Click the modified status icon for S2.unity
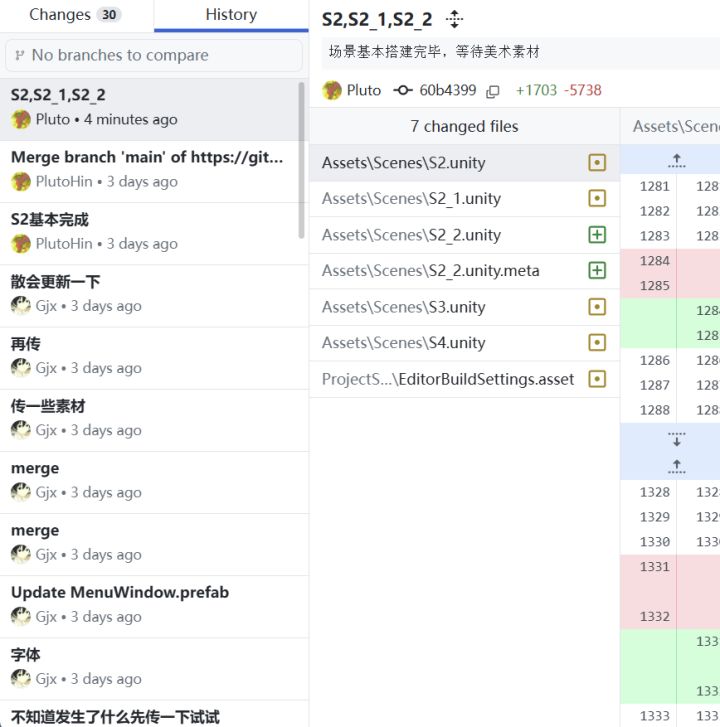Viewport: 720px width, 727px height. [597, 163]
